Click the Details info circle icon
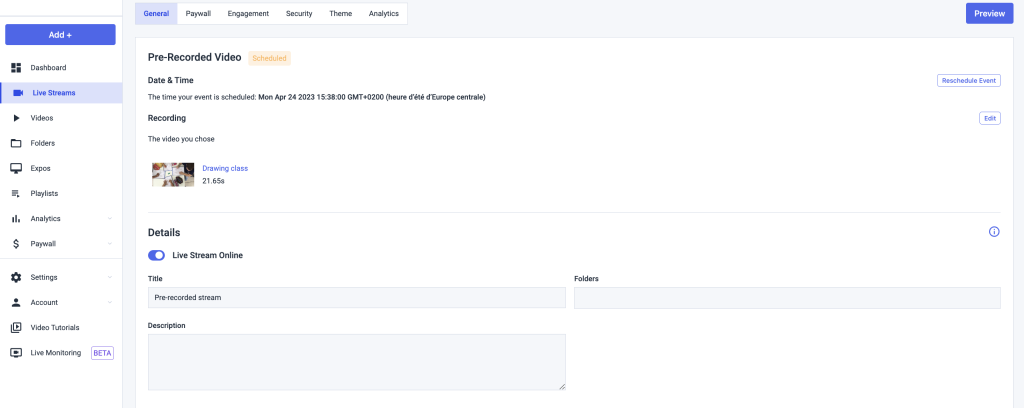1024x408 pixels. click(x=994, y=232)
